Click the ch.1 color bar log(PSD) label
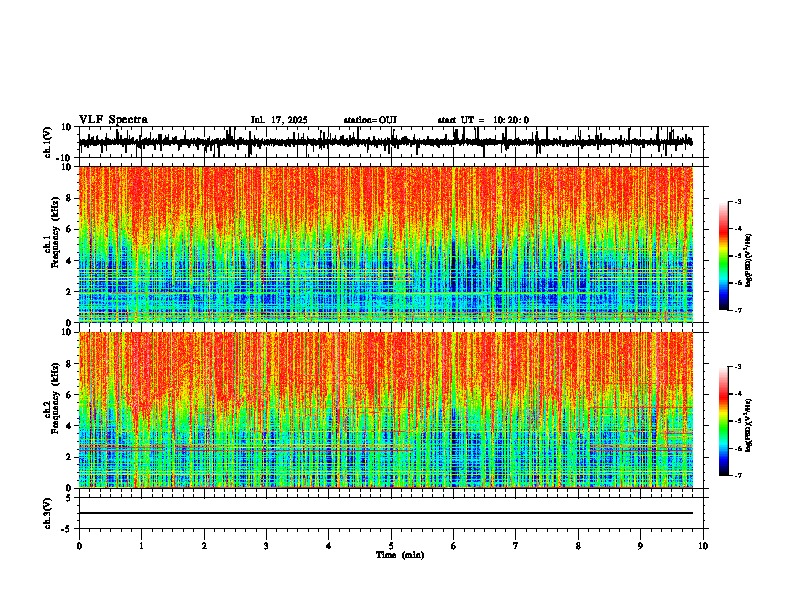The height and width of the screenshot is (612, 792). (749, 261)
